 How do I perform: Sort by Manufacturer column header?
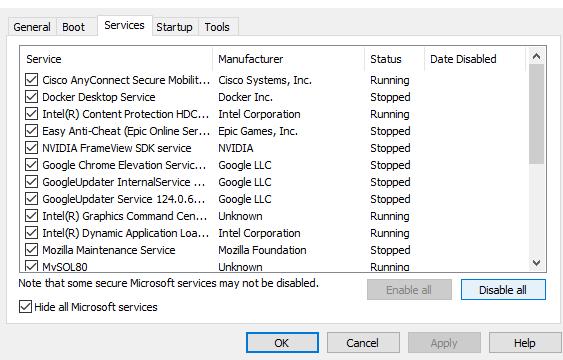289,59
